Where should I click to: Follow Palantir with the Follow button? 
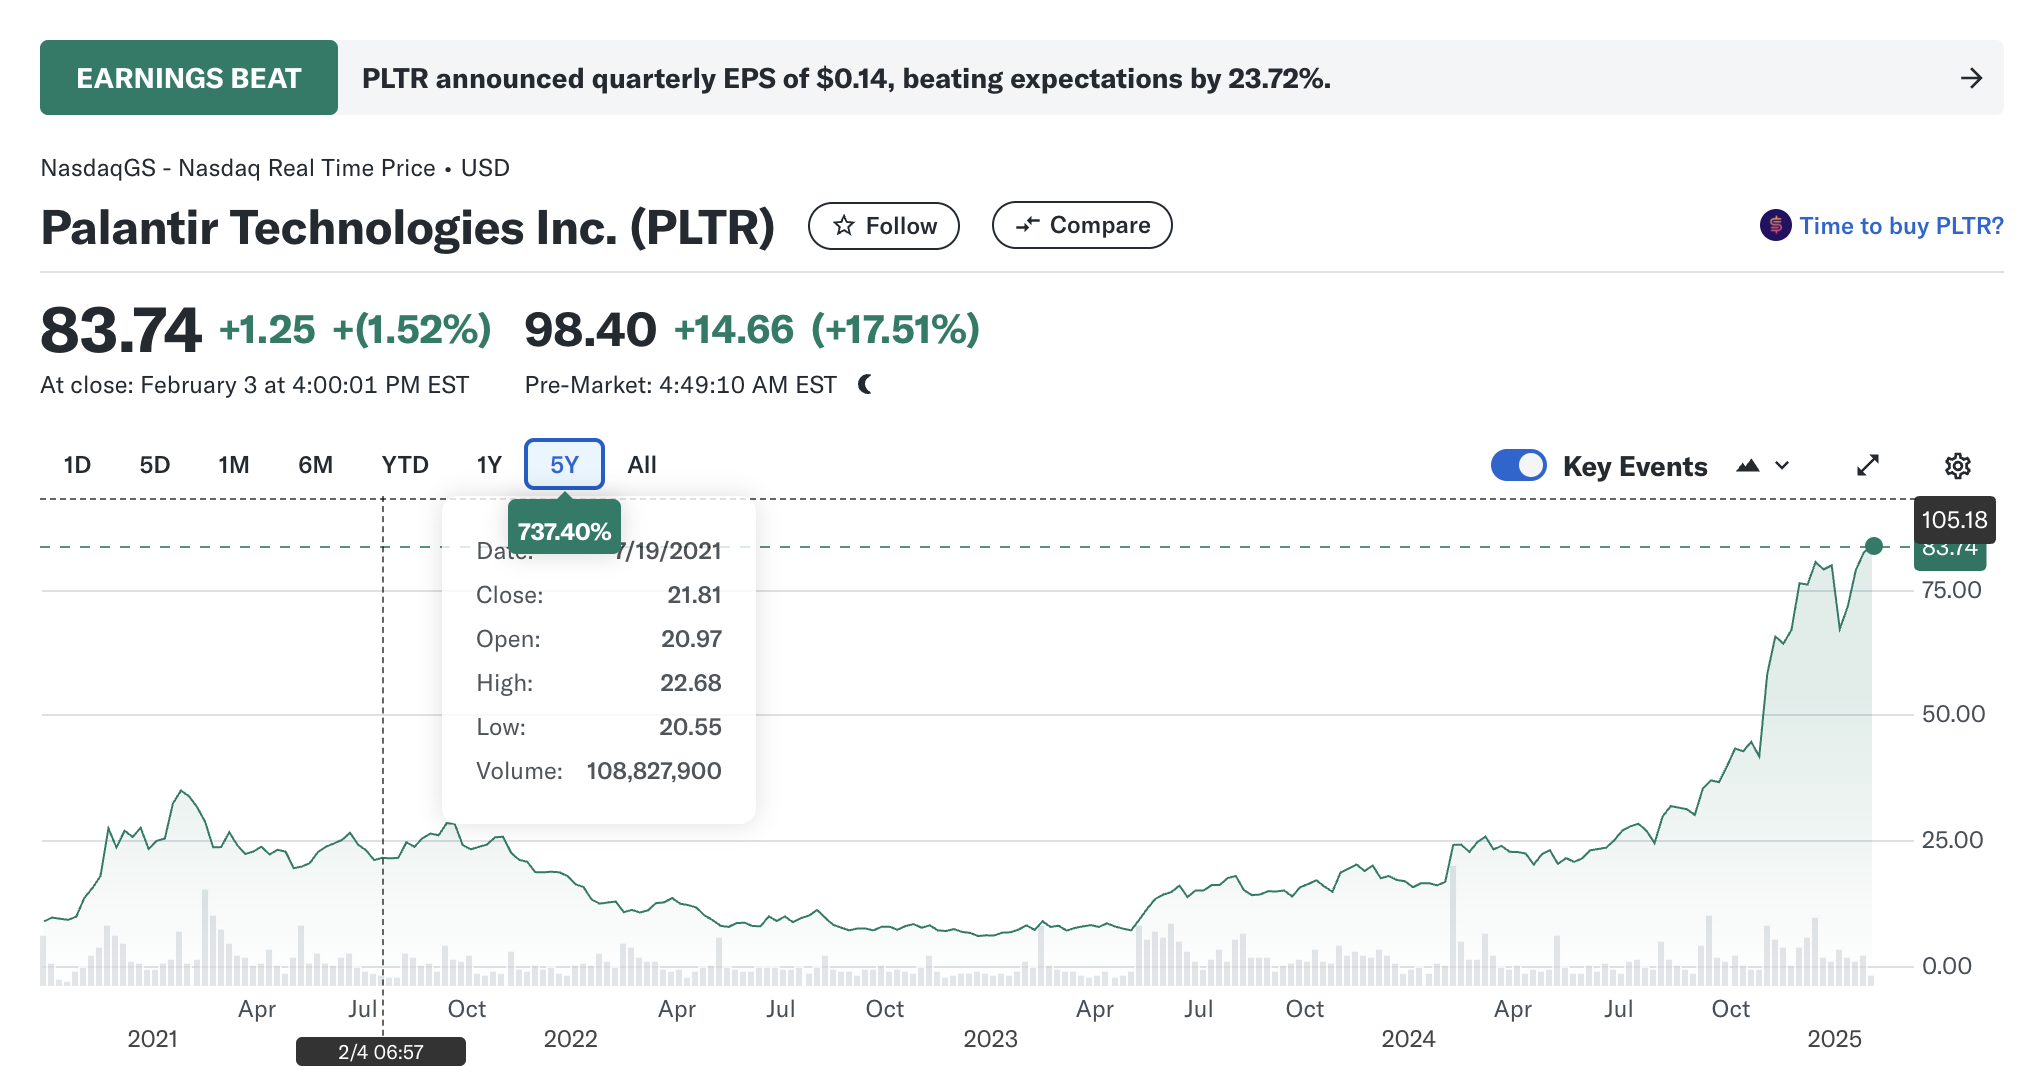884,226
